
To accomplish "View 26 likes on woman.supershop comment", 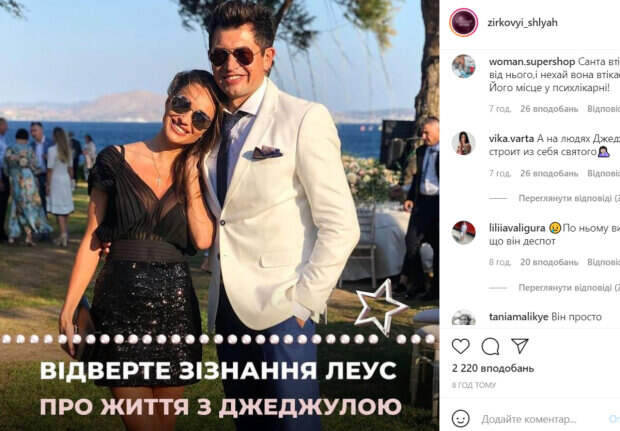I will pos(549,109).
